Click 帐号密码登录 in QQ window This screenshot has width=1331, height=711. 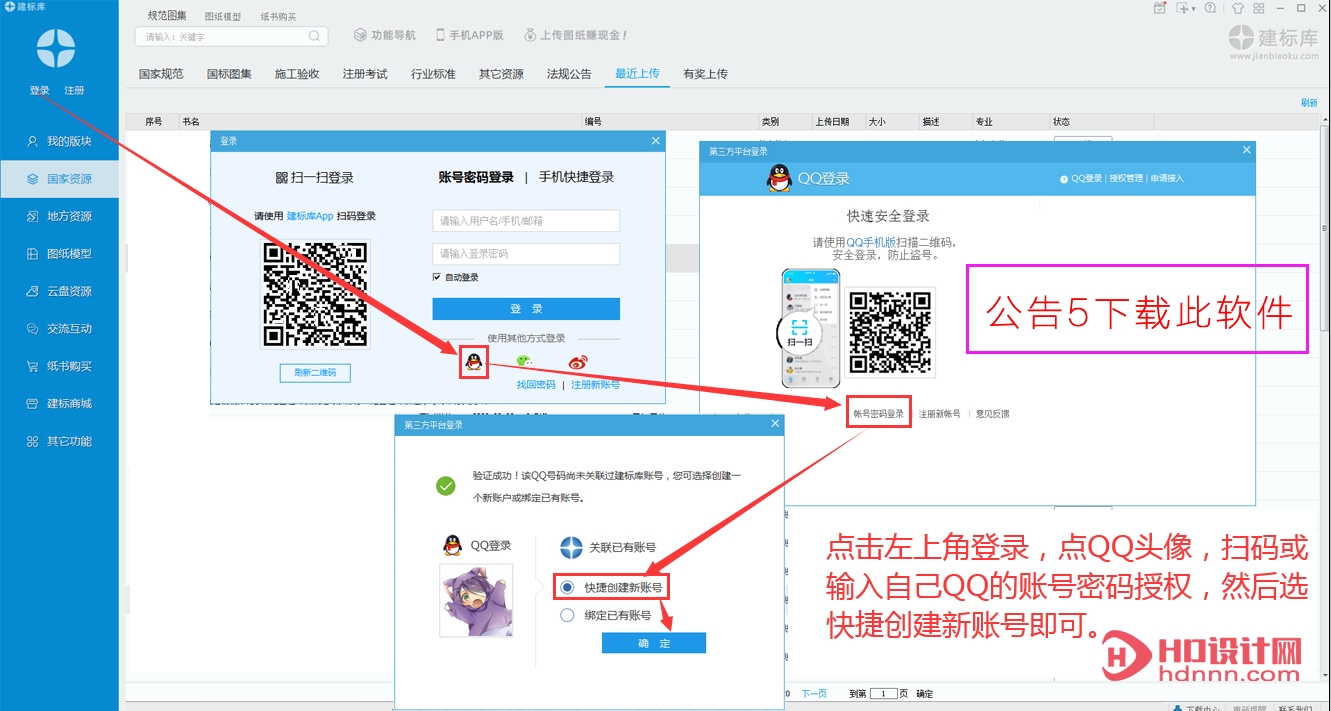coord(879,414)
